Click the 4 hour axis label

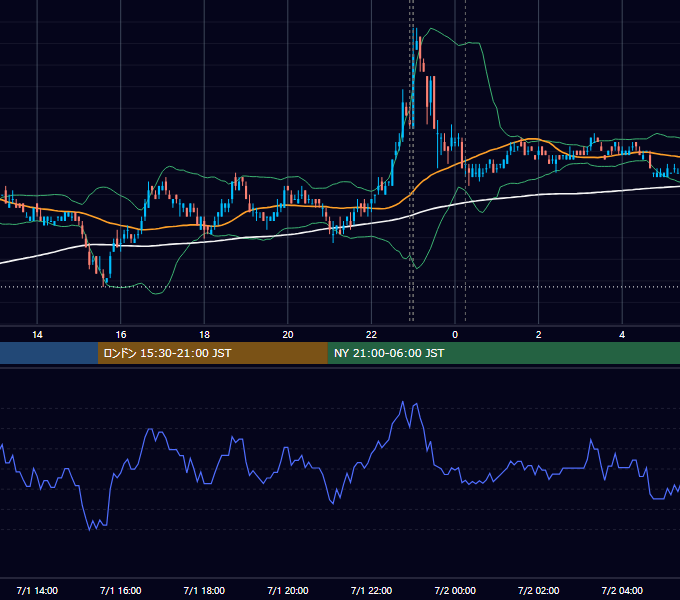[x=622, y=335]
